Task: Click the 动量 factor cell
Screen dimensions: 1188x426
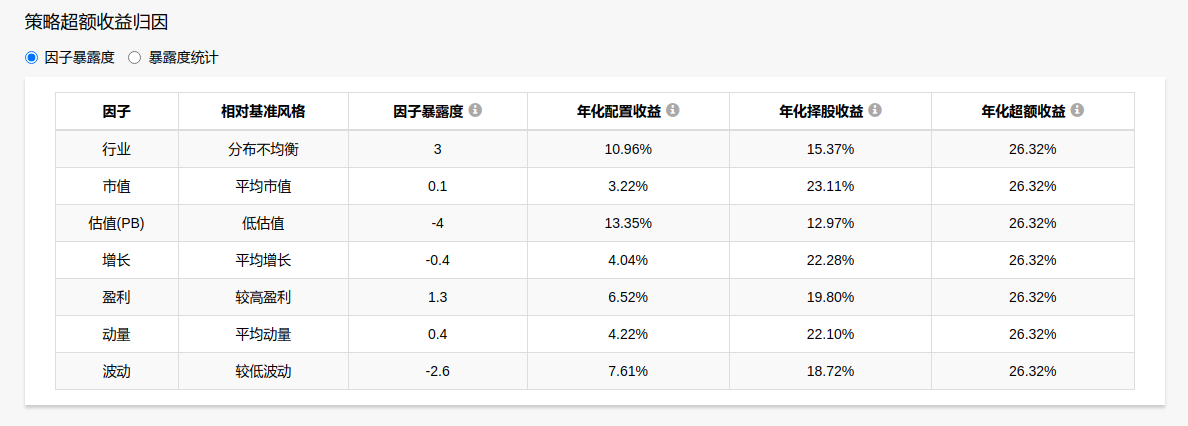Action: 117,334
